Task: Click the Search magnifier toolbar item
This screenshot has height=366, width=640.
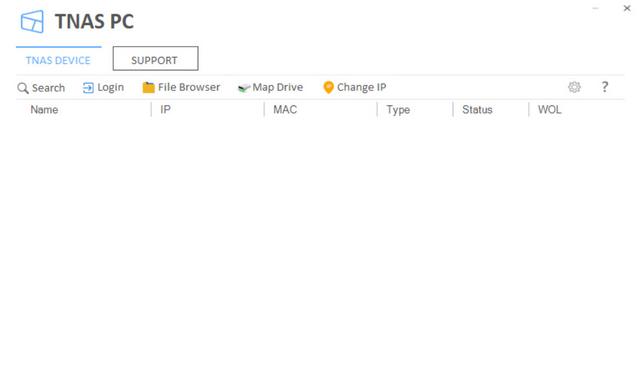Action: pyautogui.click(x=41, y=88)
